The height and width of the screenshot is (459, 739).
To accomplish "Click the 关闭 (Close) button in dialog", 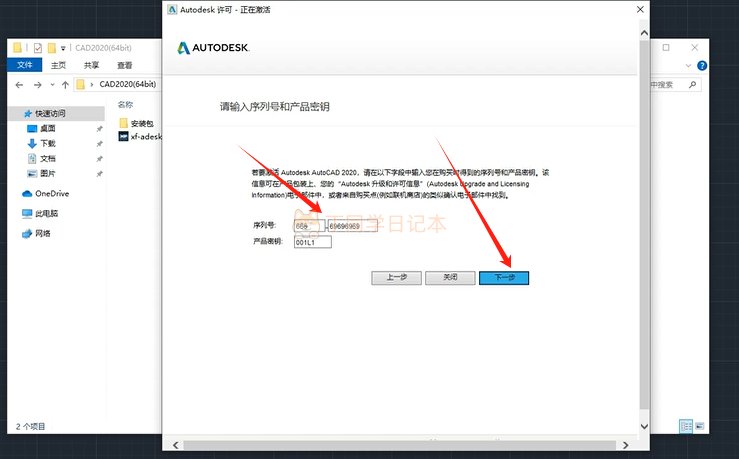I will (x=450, y=278).
